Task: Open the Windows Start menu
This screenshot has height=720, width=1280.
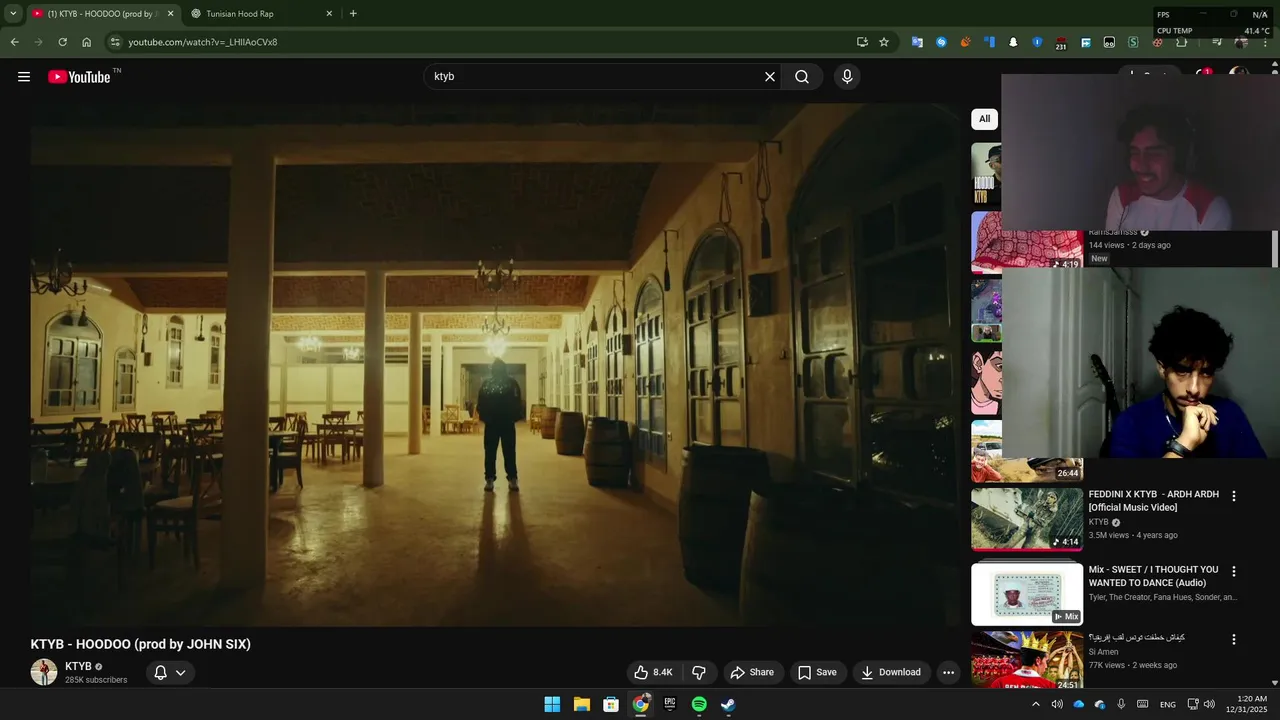Action: [x=552, y=704]
